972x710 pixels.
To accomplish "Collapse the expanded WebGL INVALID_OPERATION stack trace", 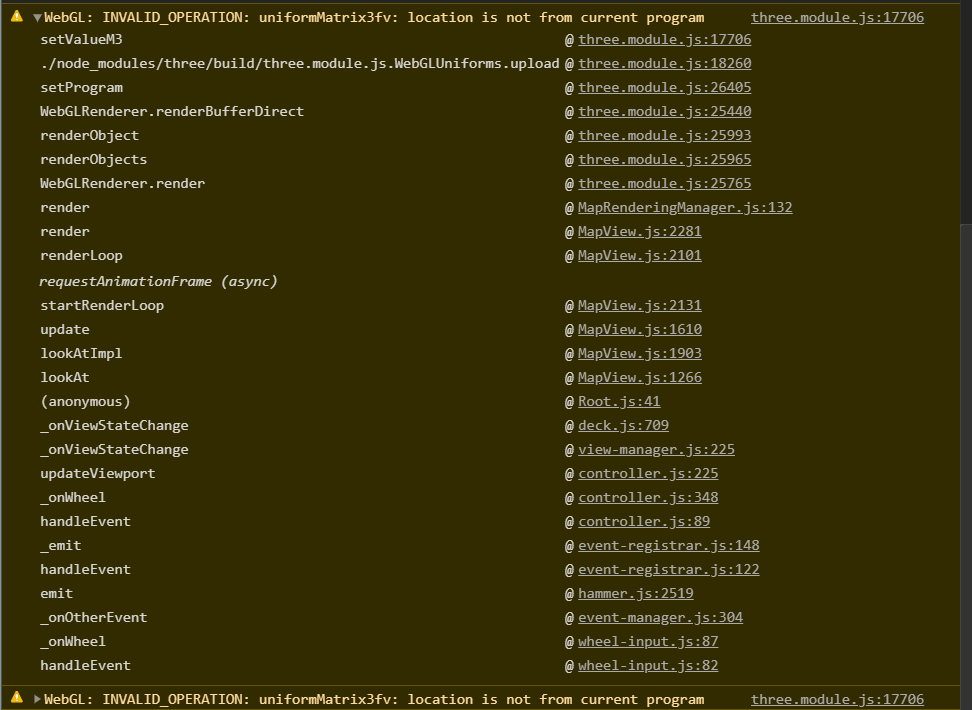I will (x=38, y=16).
